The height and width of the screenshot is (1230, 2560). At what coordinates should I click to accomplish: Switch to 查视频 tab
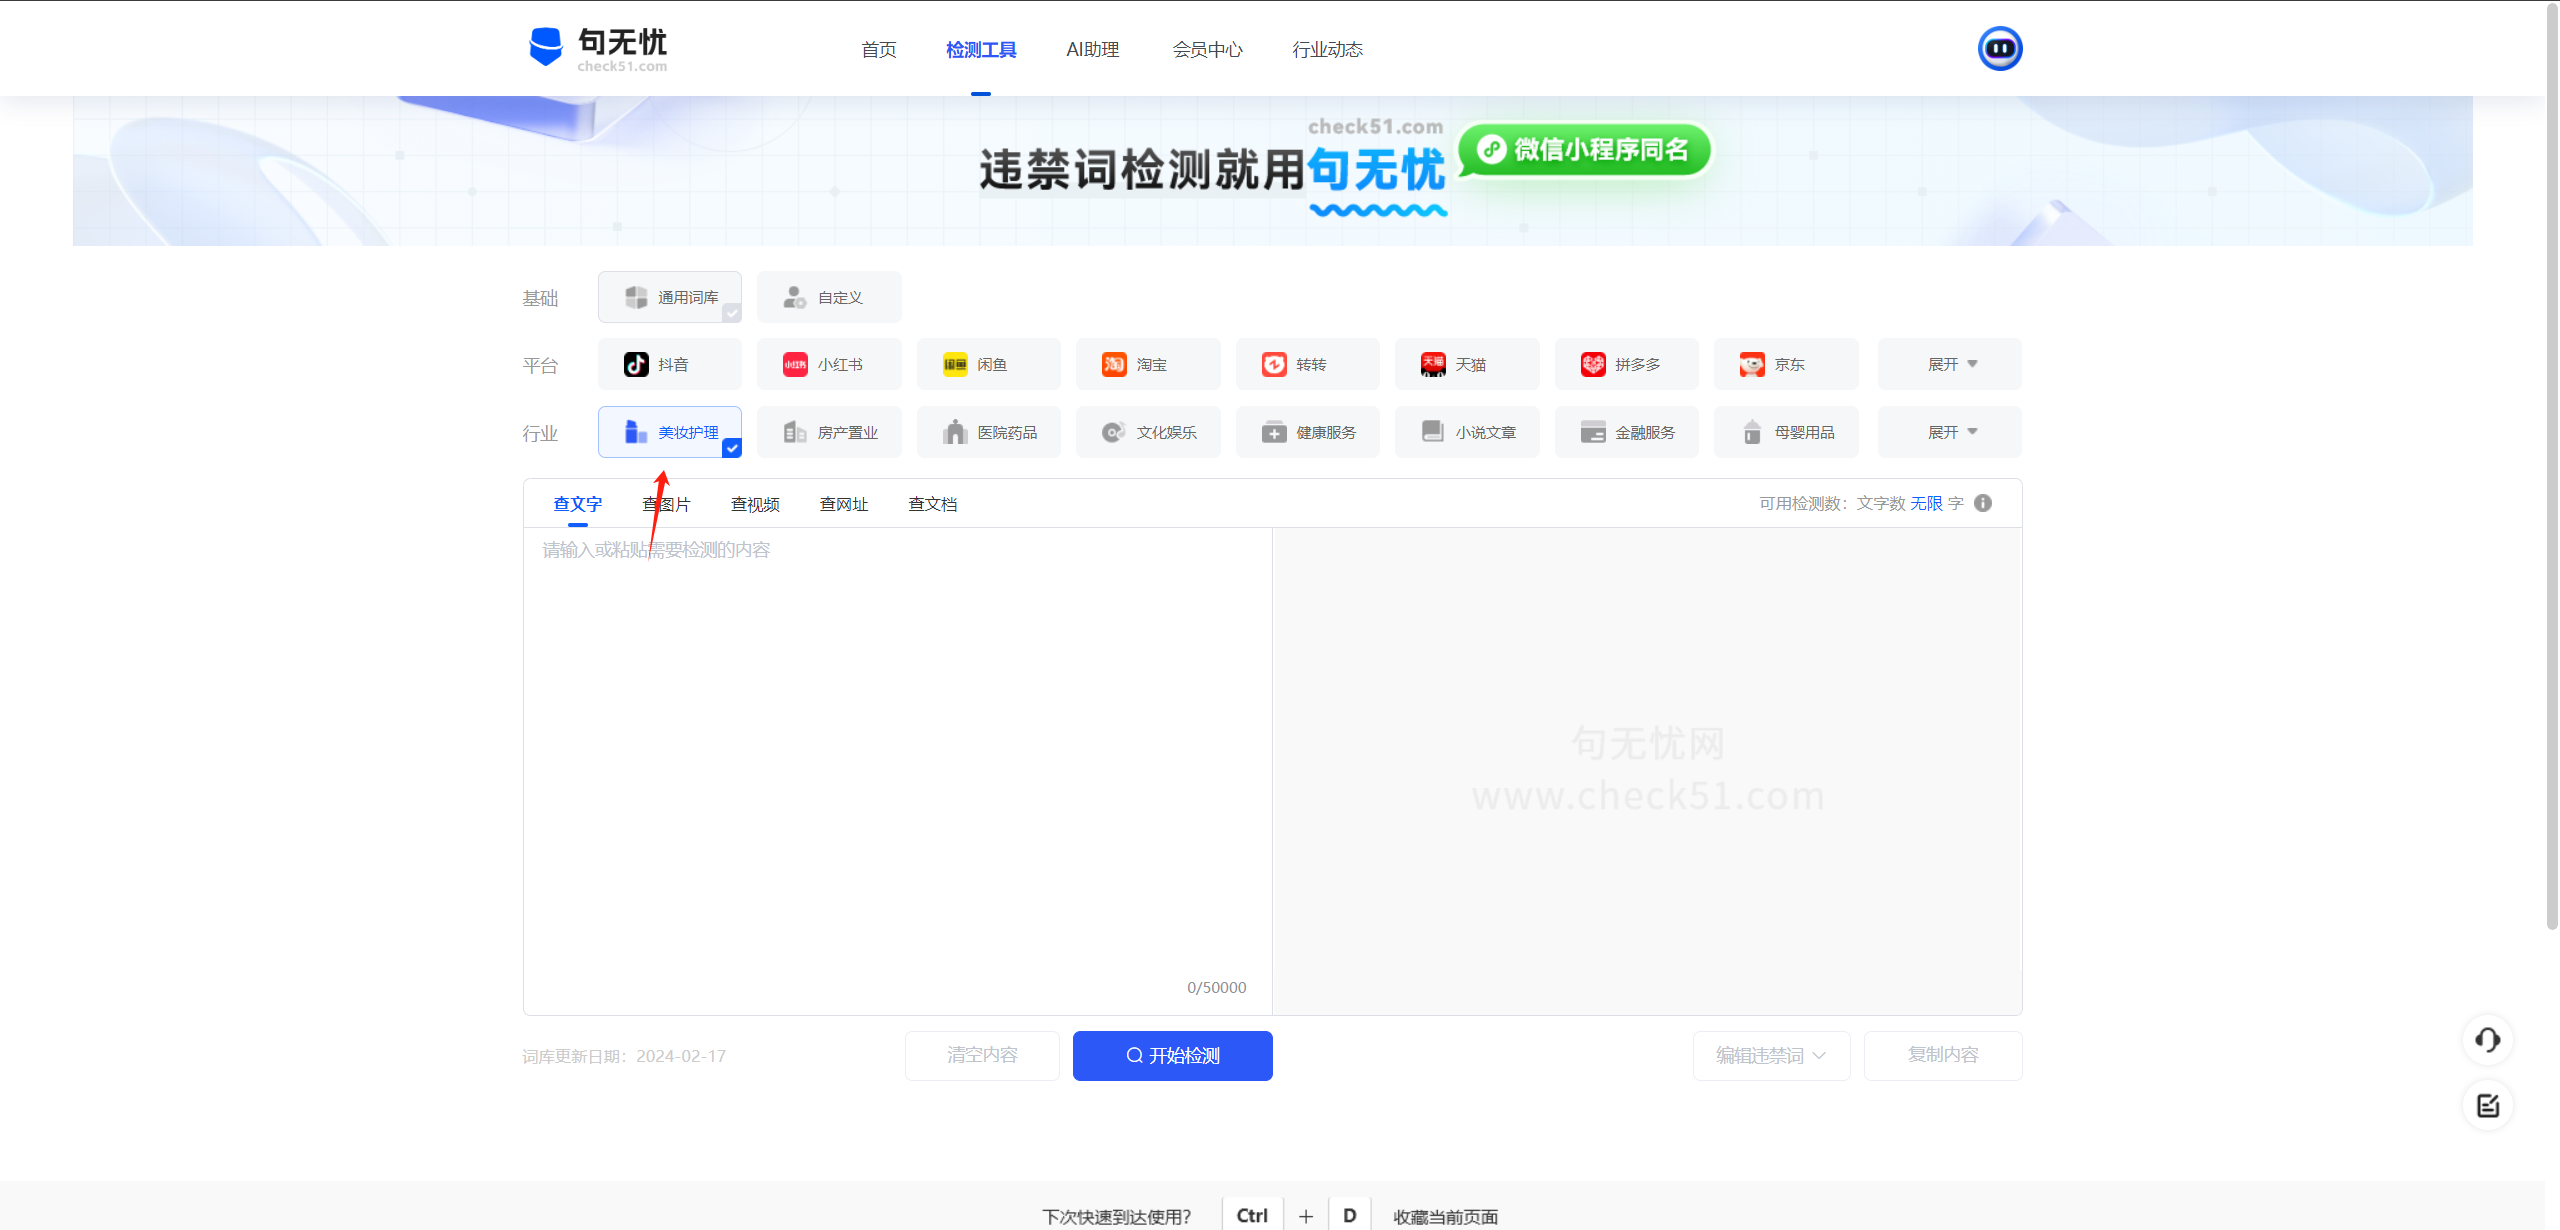click(755, 504)
